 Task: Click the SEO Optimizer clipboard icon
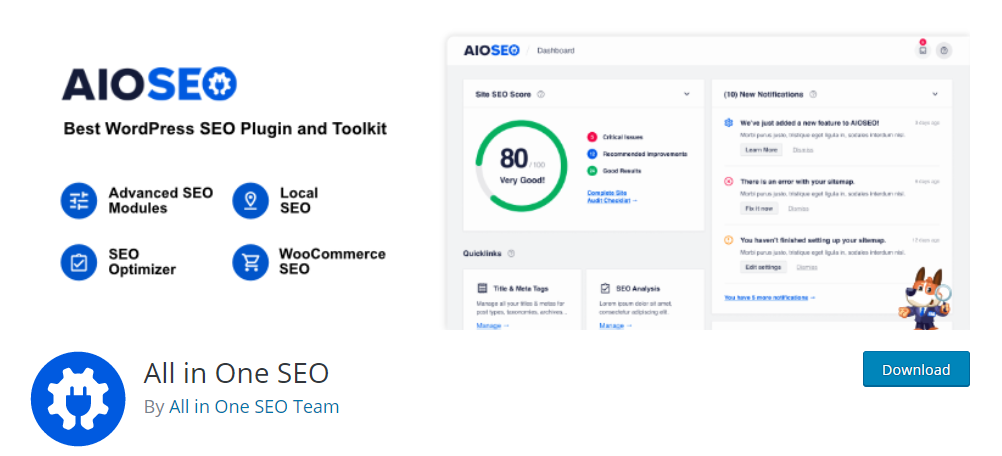pyautogui.click(x=79, y=262)
